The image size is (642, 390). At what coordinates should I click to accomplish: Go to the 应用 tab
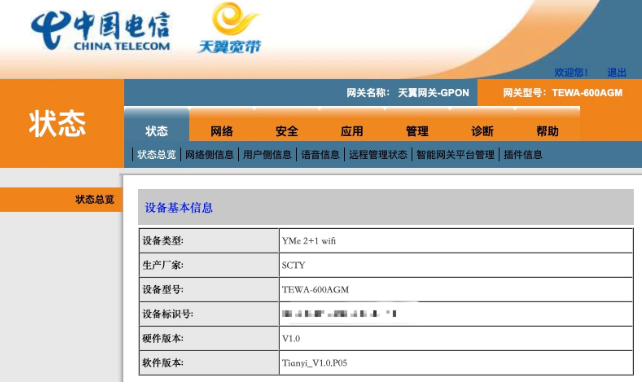pyautogui.click(x=352, y=131)
